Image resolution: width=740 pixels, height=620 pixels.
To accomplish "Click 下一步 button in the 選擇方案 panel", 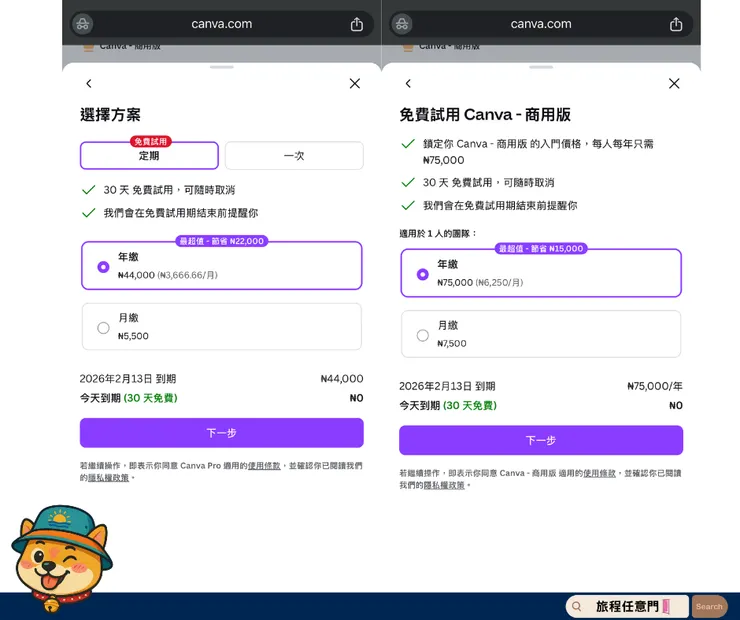I will point(221,433).
